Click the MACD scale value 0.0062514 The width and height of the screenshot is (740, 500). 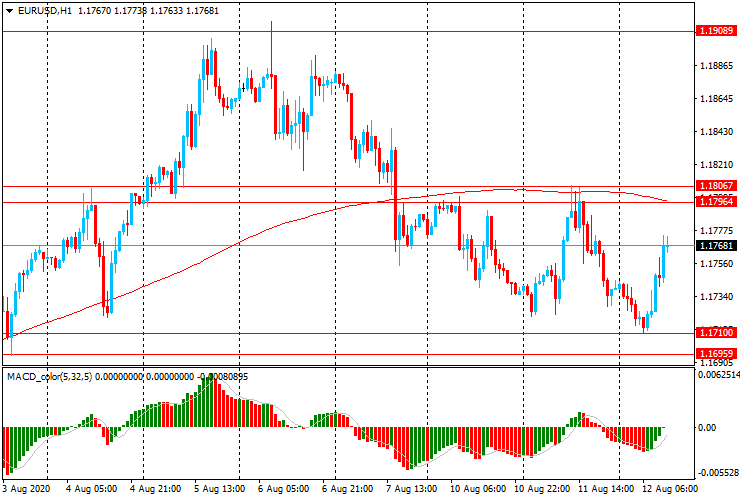(718, 375)
